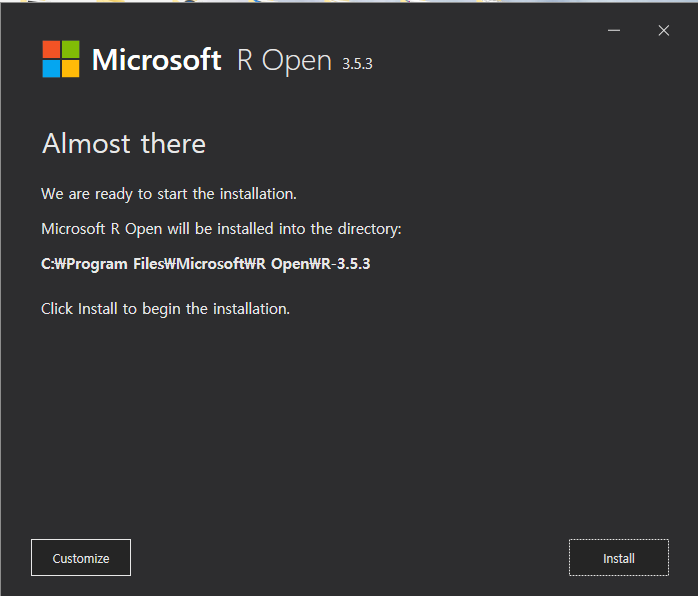Click the Install button
This screenshot has height=596, width=698.
pos(618,557)
